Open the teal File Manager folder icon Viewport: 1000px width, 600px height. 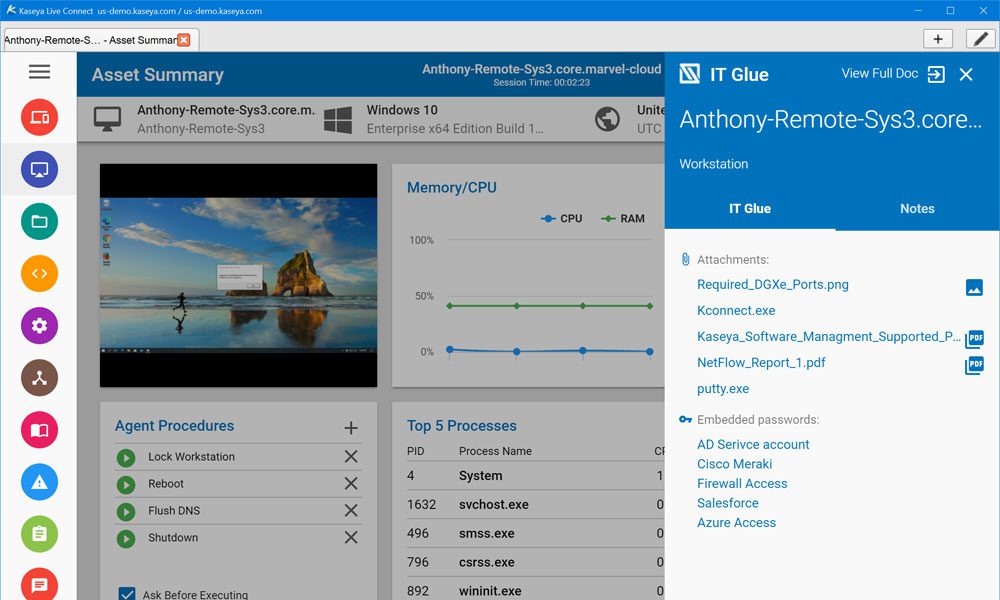[39, 221]
